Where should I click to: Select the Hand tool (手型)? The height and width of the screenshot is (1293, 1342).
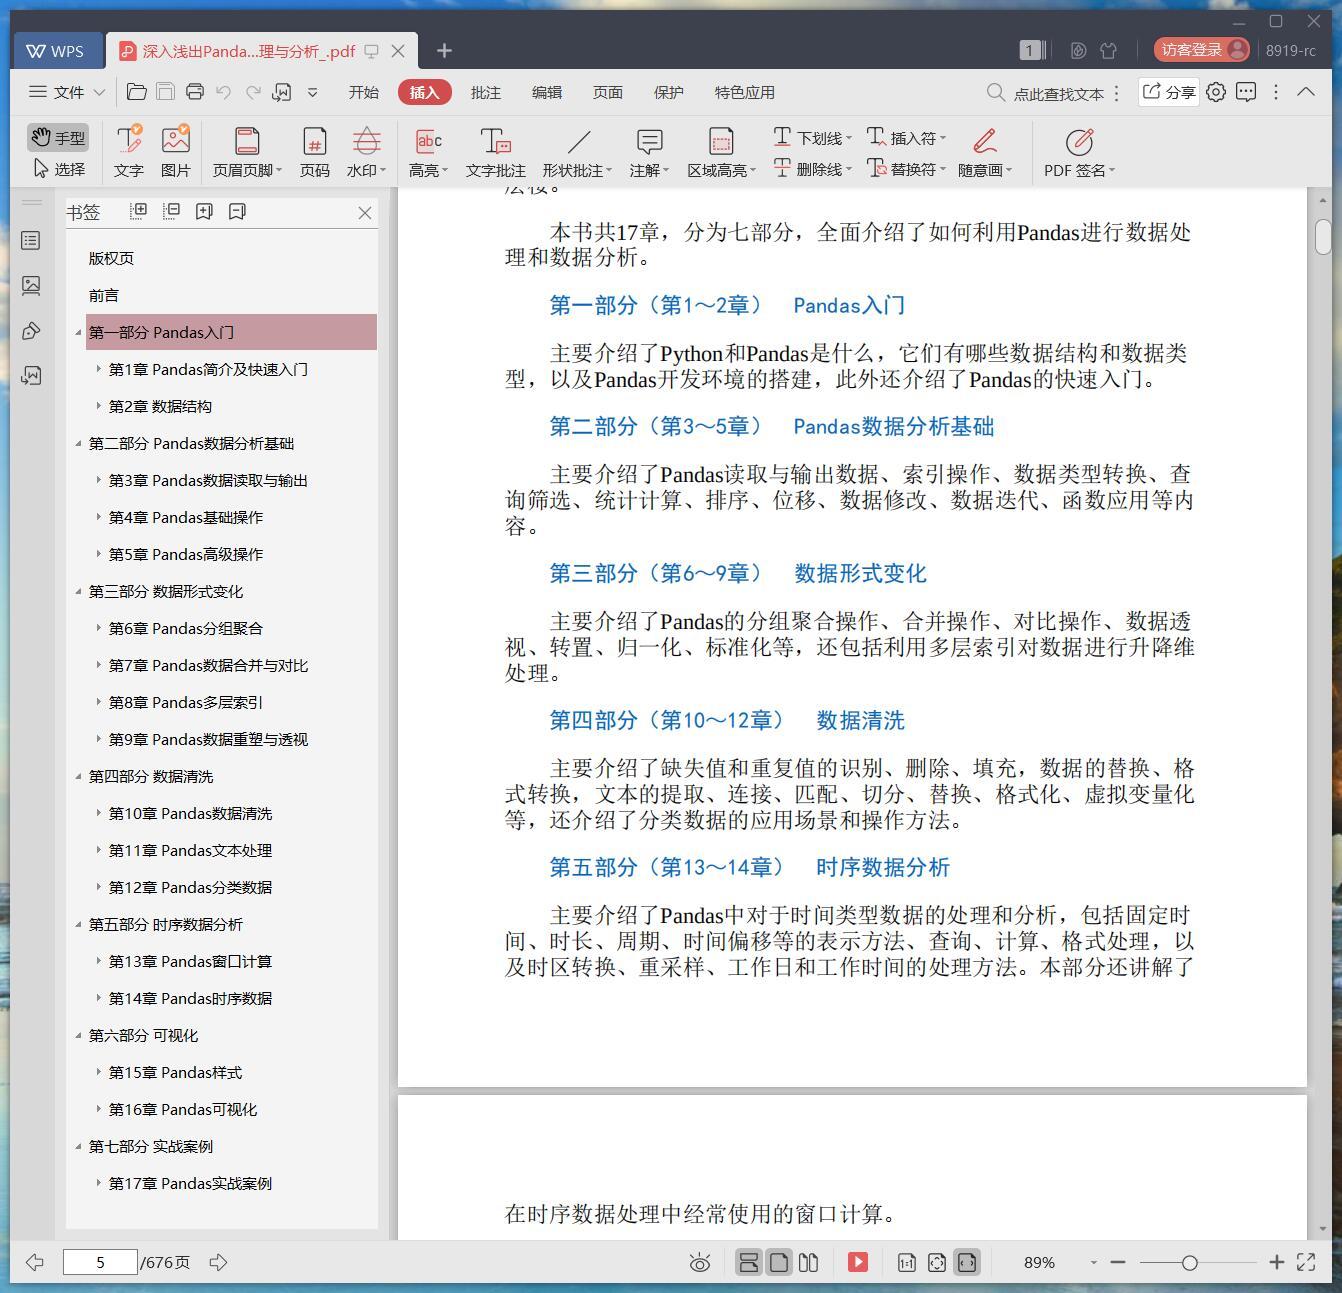(58, 137)
